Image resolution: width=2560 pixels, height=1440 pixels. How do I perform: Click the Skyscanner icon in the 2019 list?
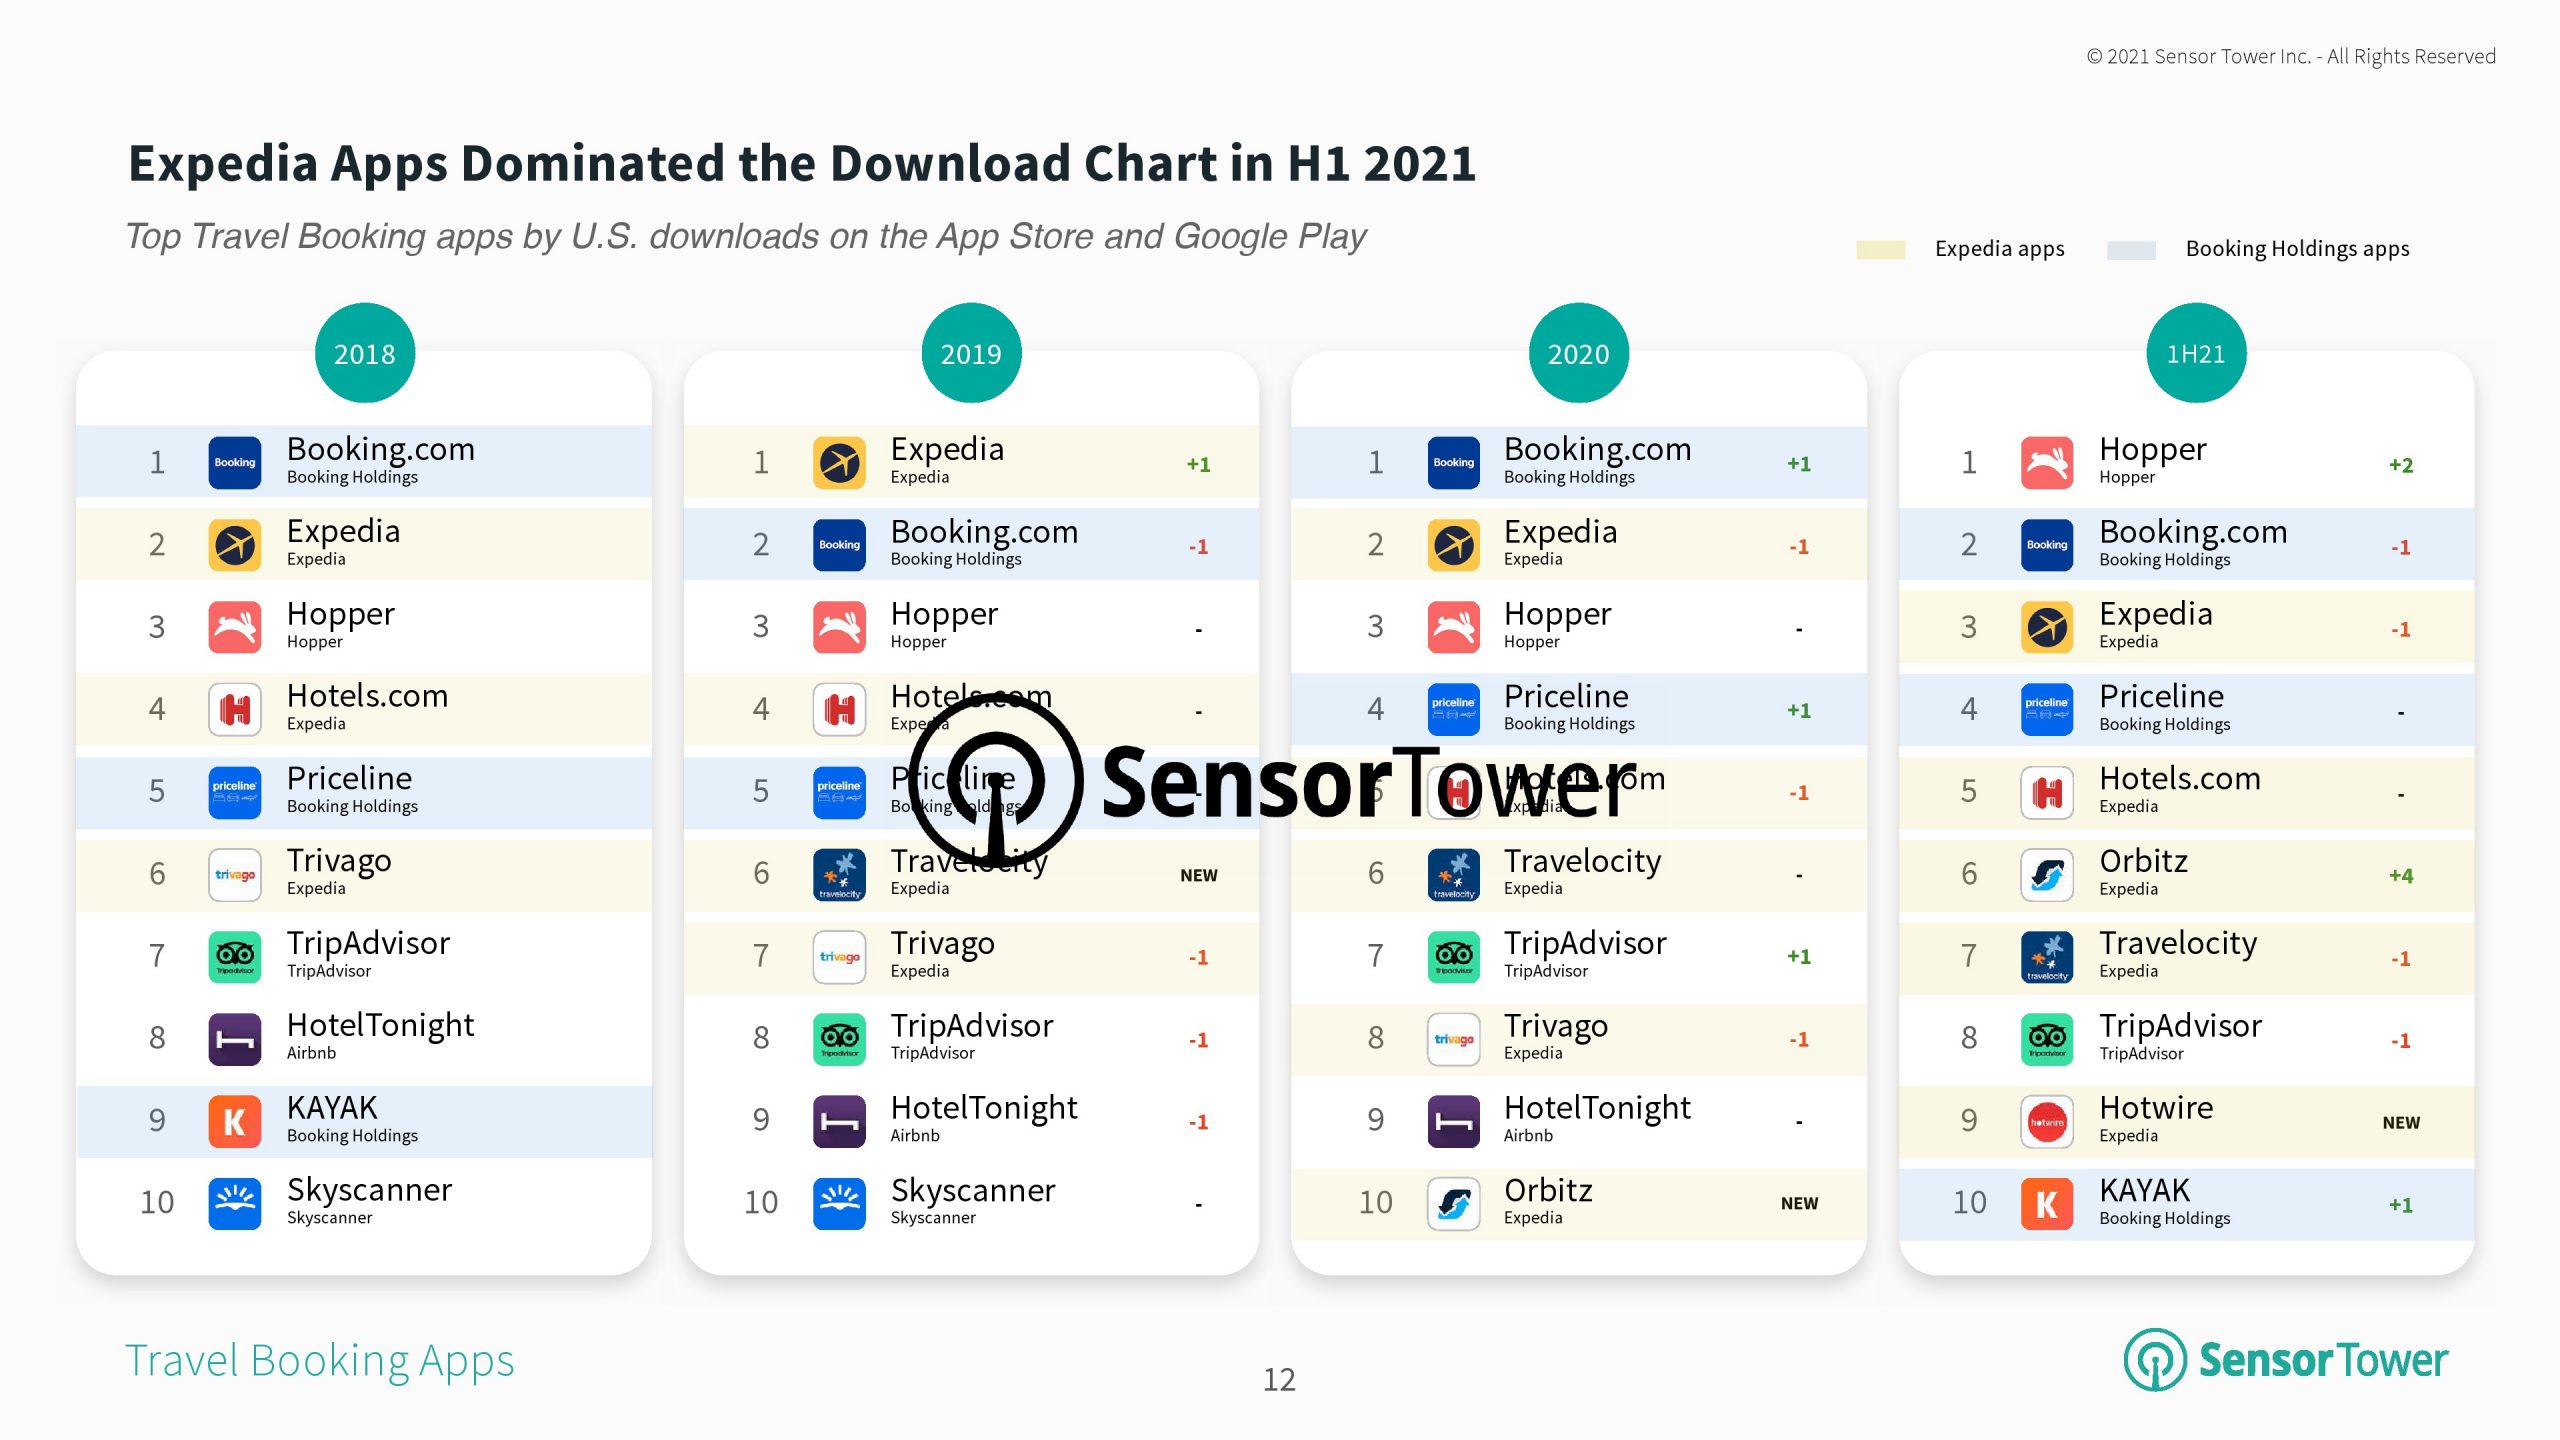(x=839, y=1203)
